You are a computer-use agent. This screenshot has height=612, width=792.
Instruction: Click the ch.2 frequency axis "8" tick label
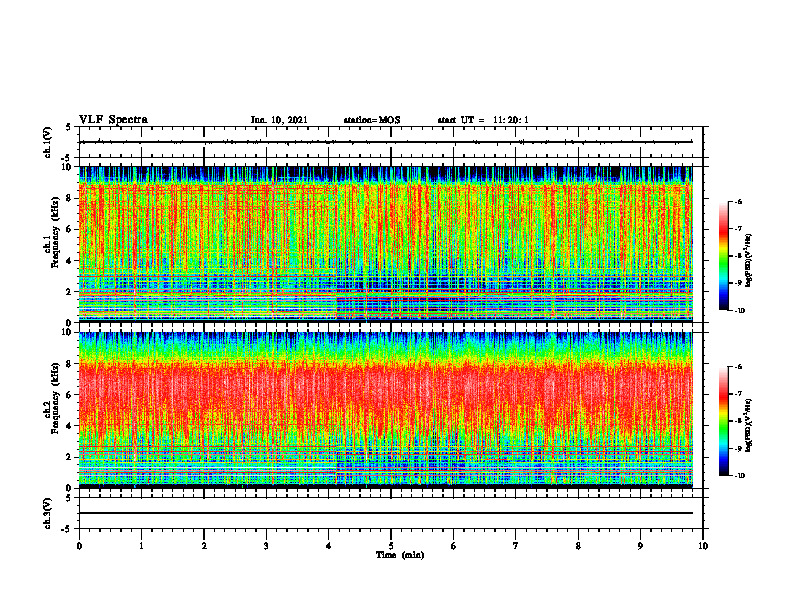[70, 364]
